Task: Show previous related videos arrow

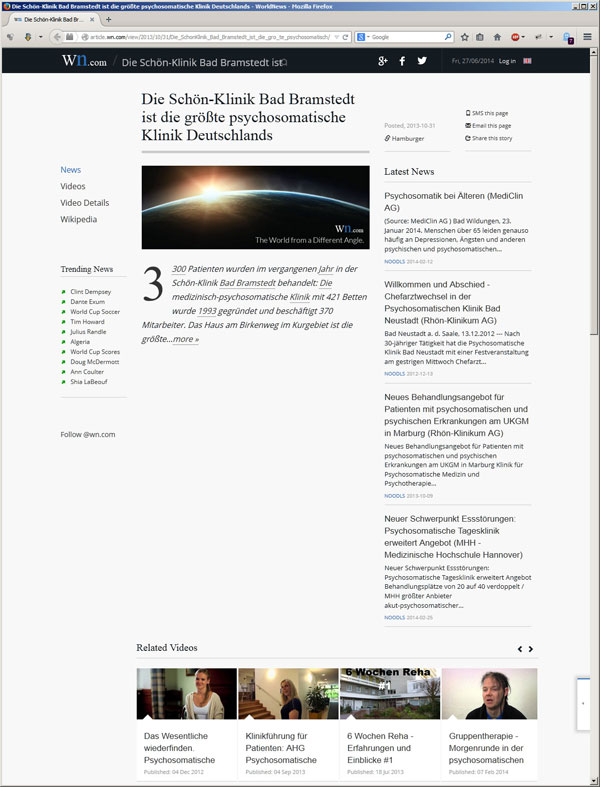Action: tap(520, 649)
